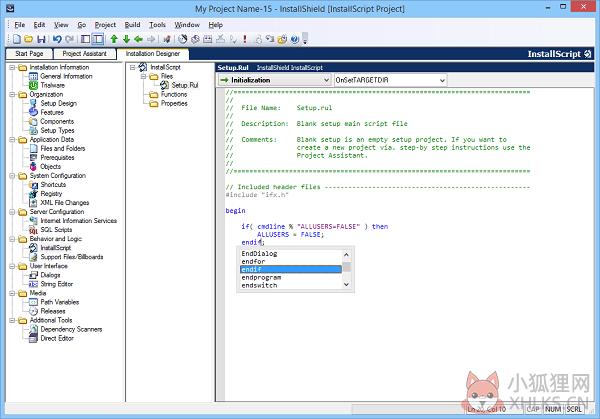Open Setup Types view

[57, 130]
